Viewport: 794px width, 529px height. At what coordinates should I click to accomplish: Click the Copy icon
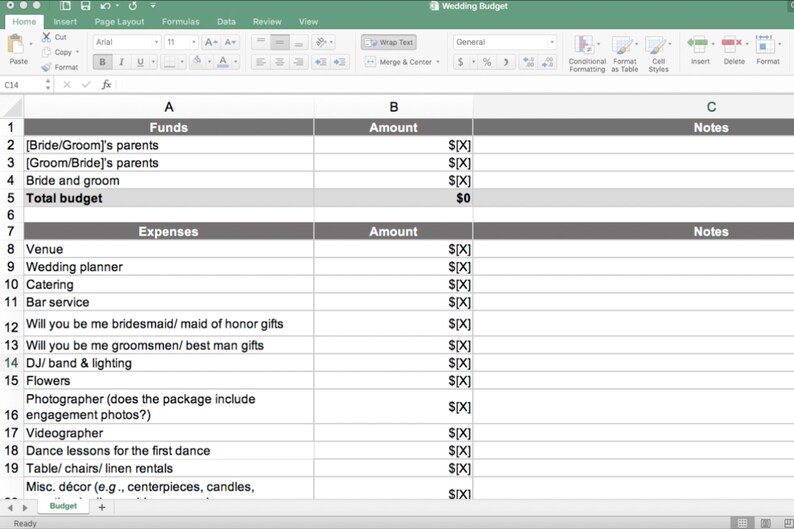[x=46, y=52]
